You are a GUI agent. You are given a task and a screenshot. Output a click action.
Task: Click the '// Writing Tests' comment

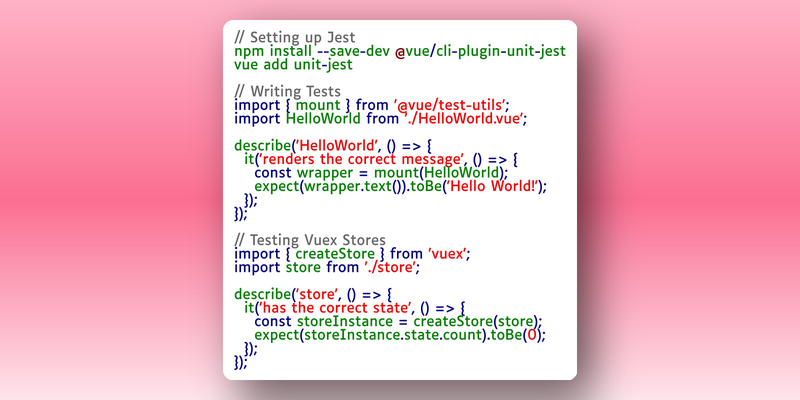[x=287, y=92]
